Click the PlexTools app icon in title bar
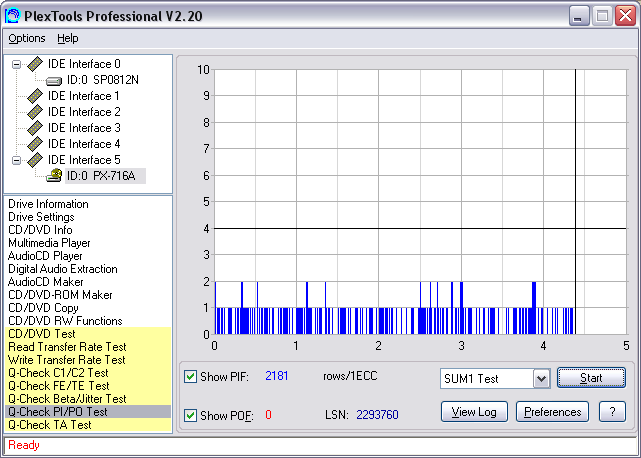641x458 pixels. pyautogui.click(x=12, y=16)
